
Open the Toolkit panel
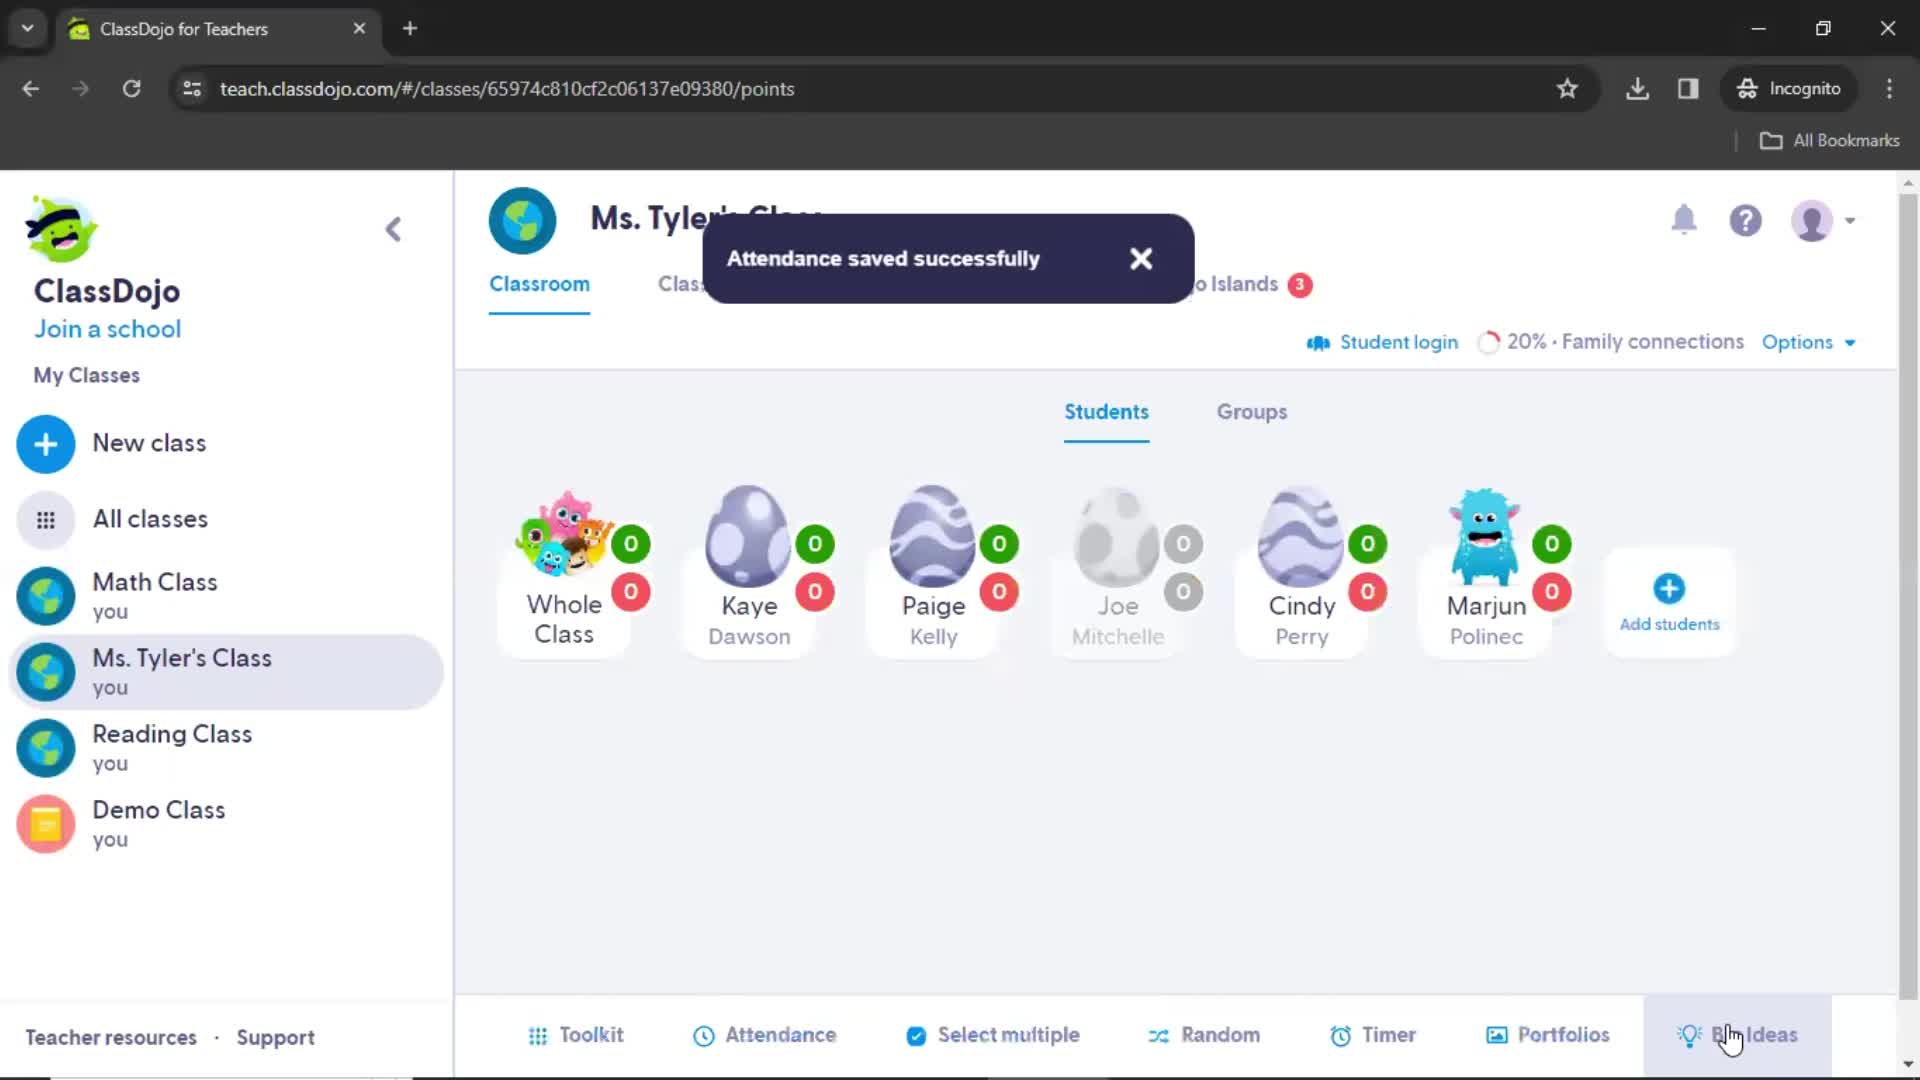tap(578, 1035)
